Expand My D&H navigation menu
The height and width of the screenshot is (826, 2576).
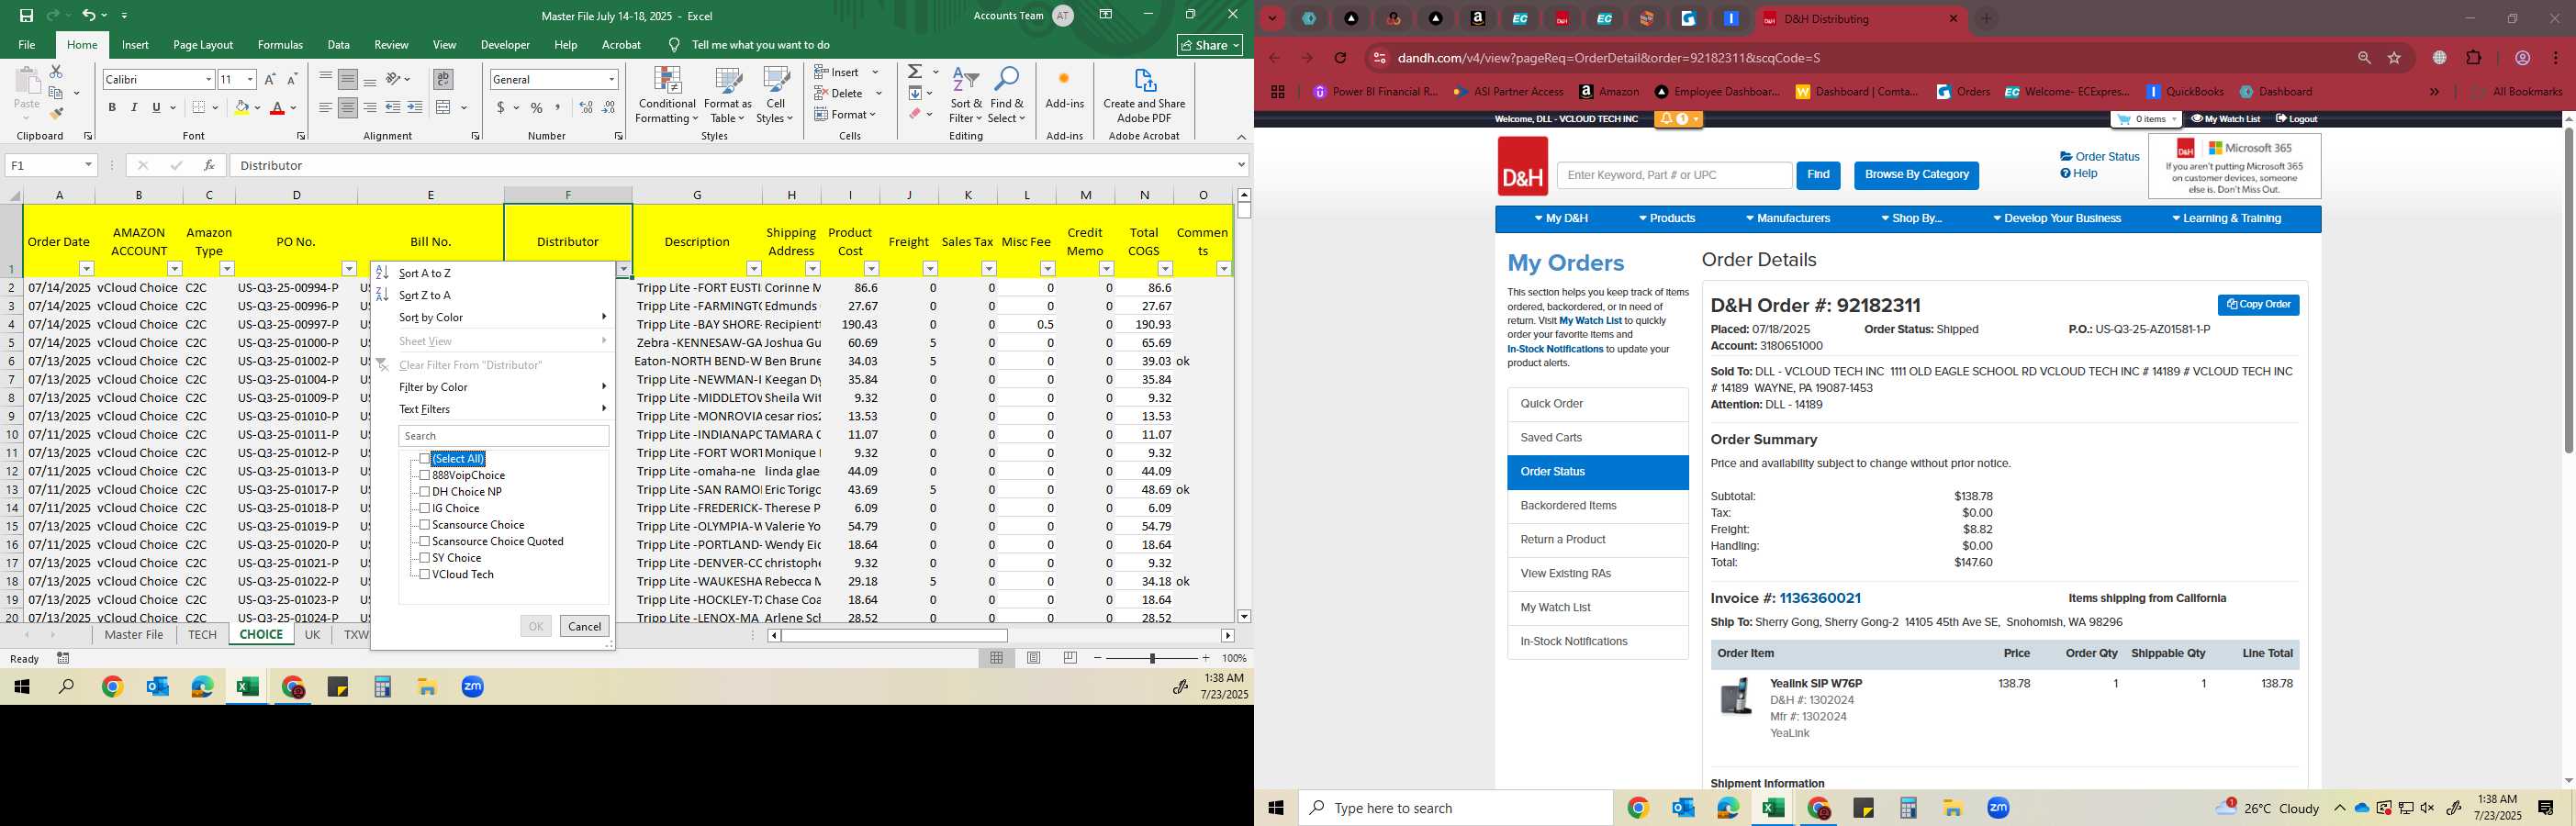click(x=1561, y=218)
